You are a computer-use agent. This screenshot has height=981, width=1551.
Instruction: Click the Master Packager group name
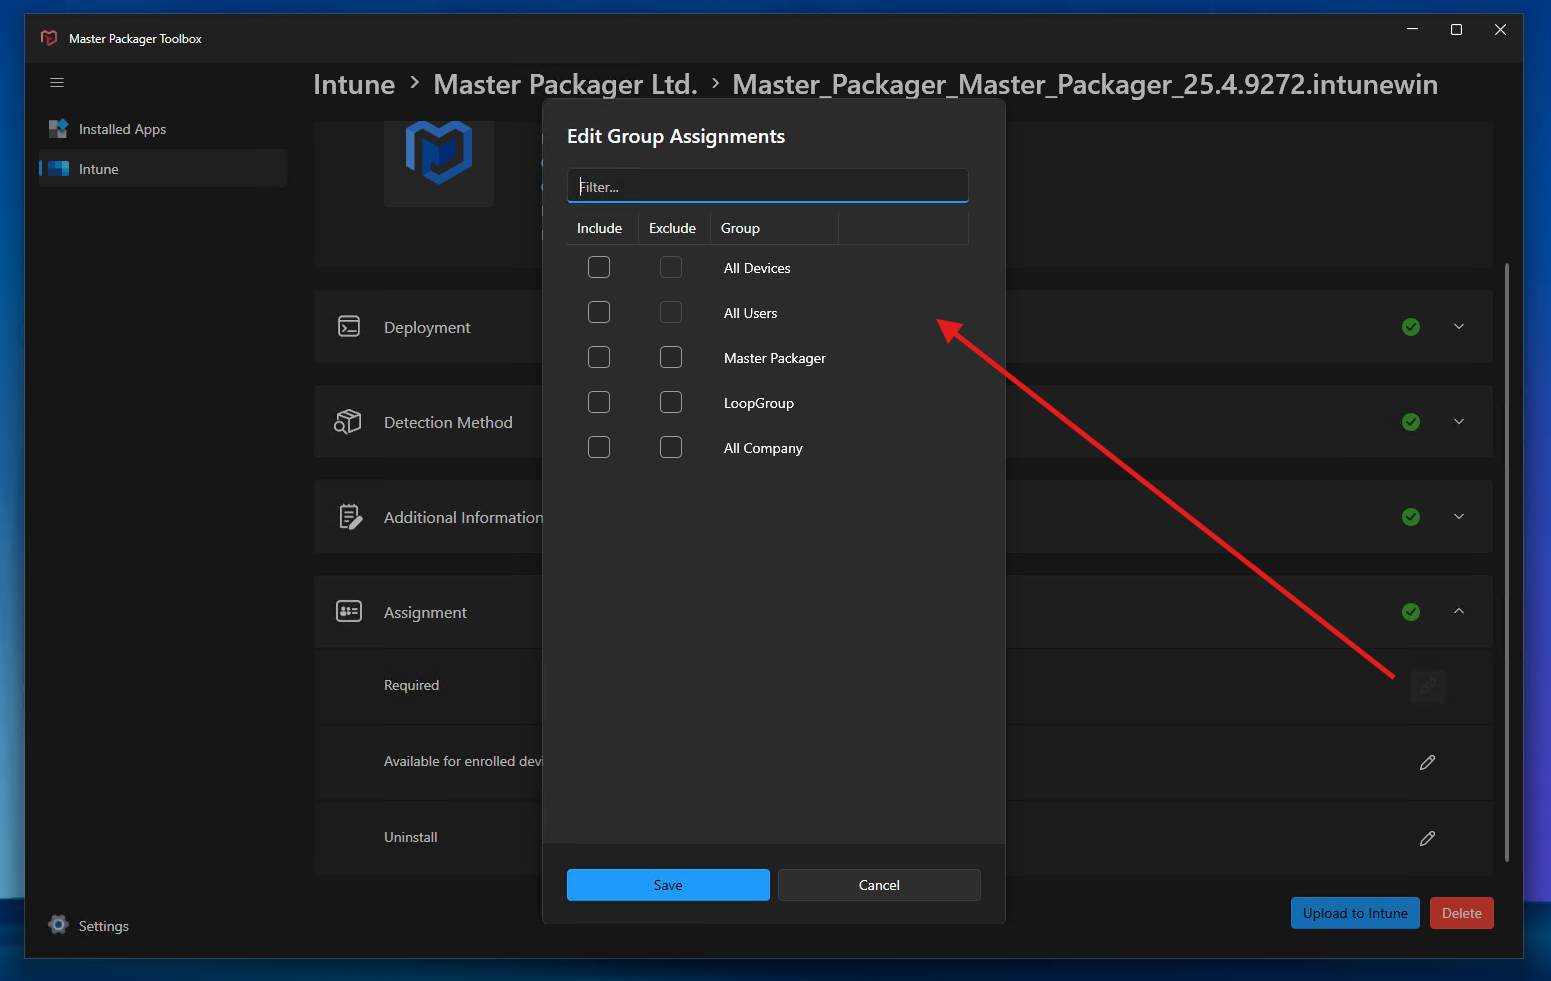click(775, 358)
